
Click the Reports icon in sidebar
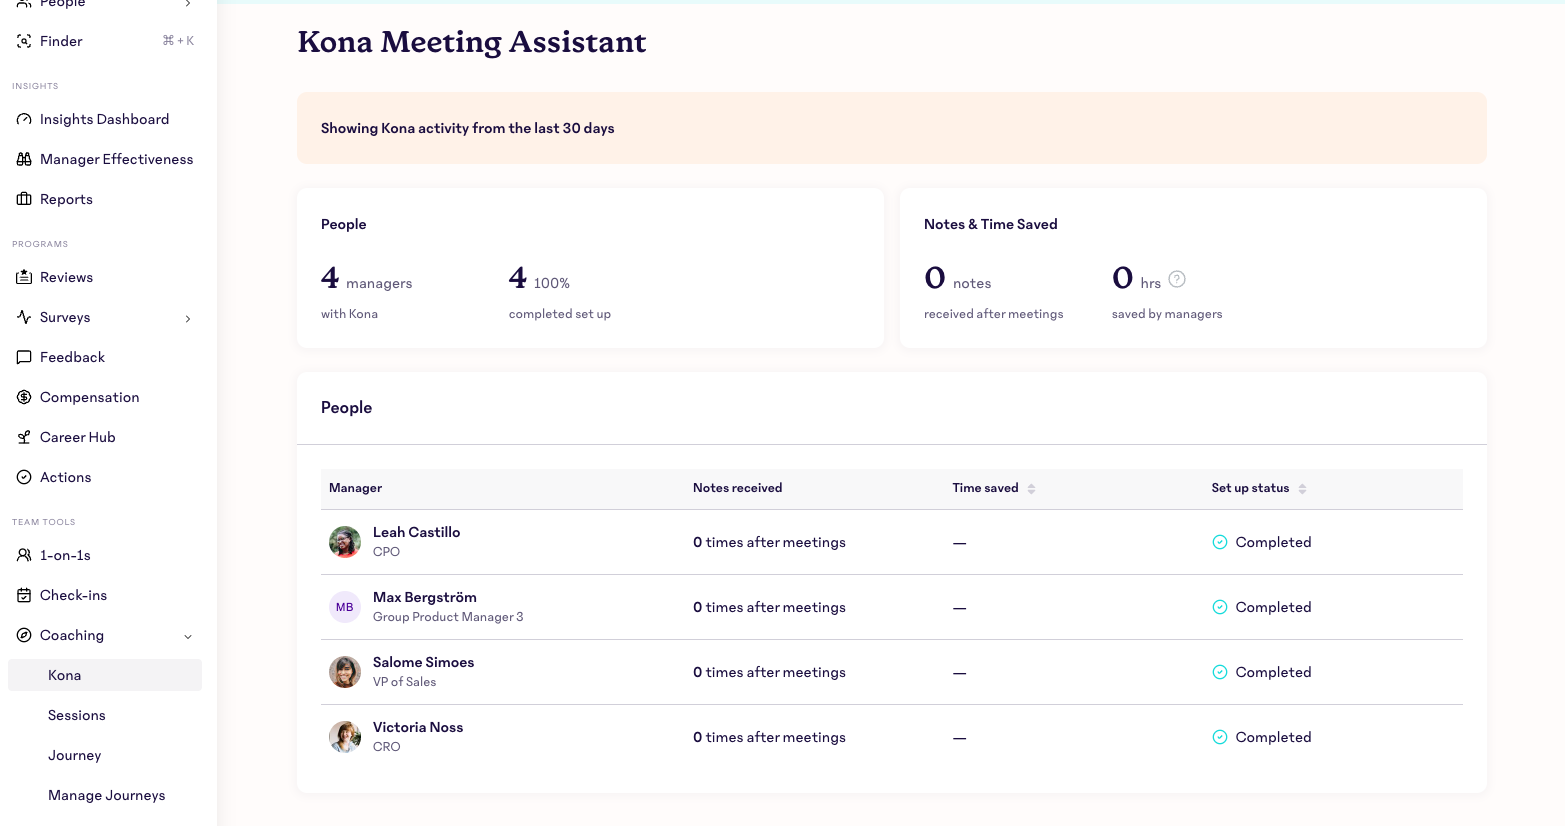click(24, 199)
